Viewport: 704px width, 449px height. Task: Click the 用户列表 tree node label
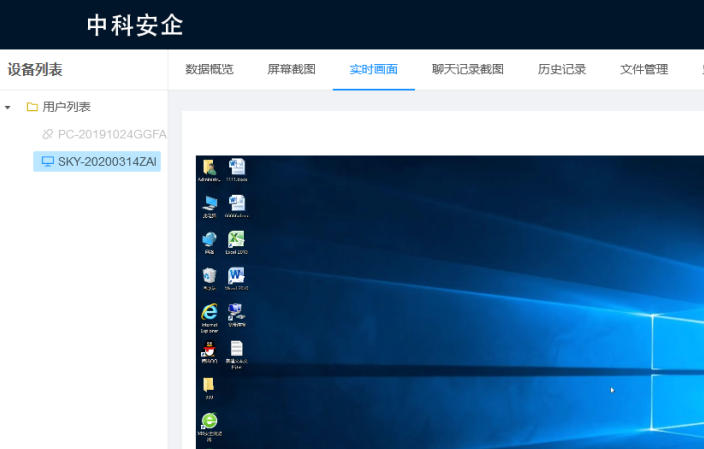click(x=66, y=107)
